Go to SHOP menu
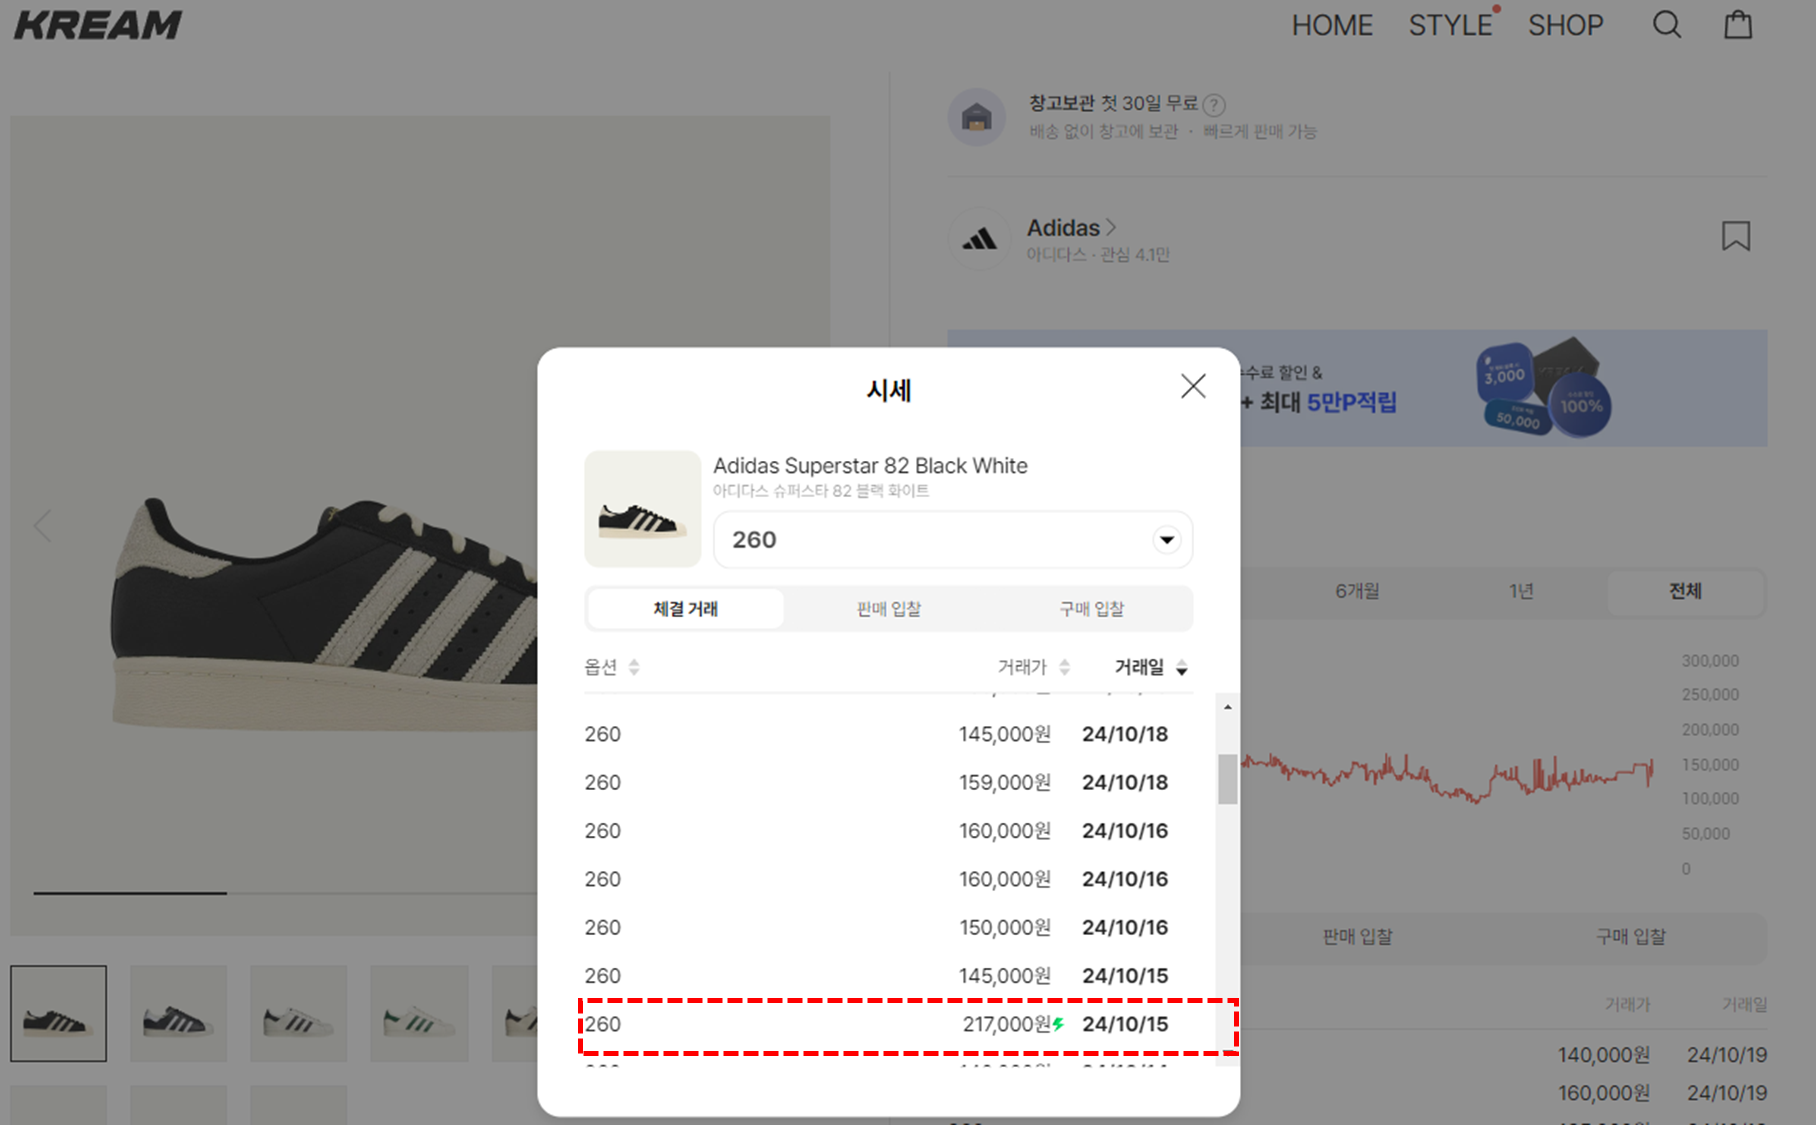Image resolution: width=1816 pixels, height=1125 pixels. tap(1565, 25)
